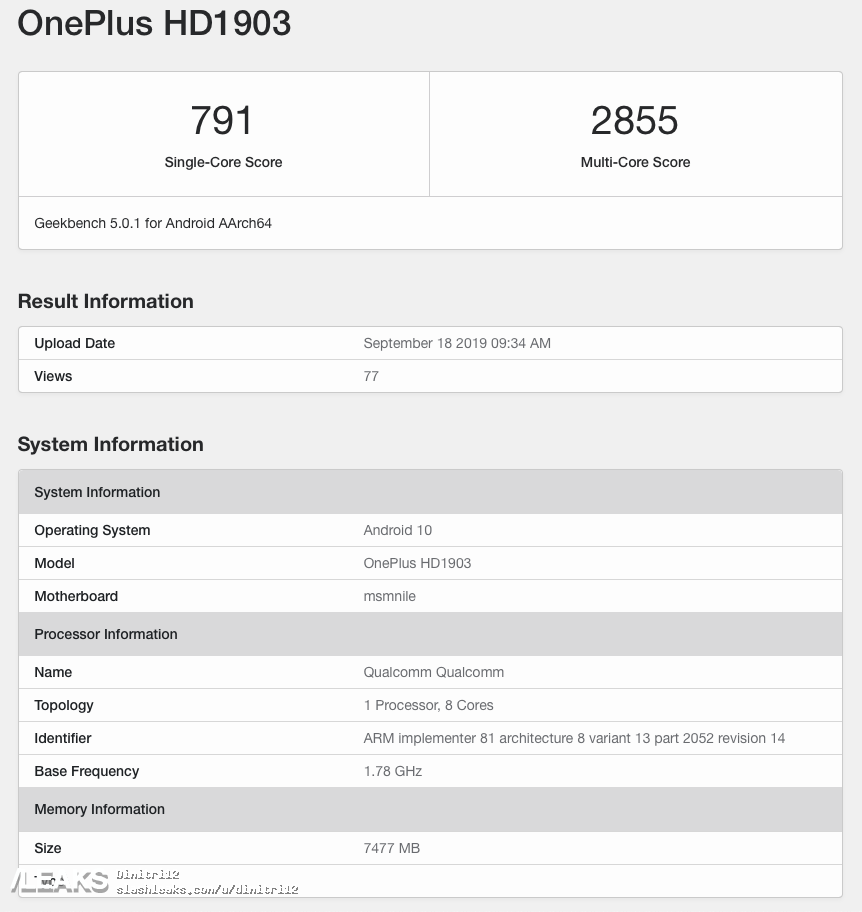Click the Memory Information section header
Viewport: 862px width, 912px height.
click(430, 810)
